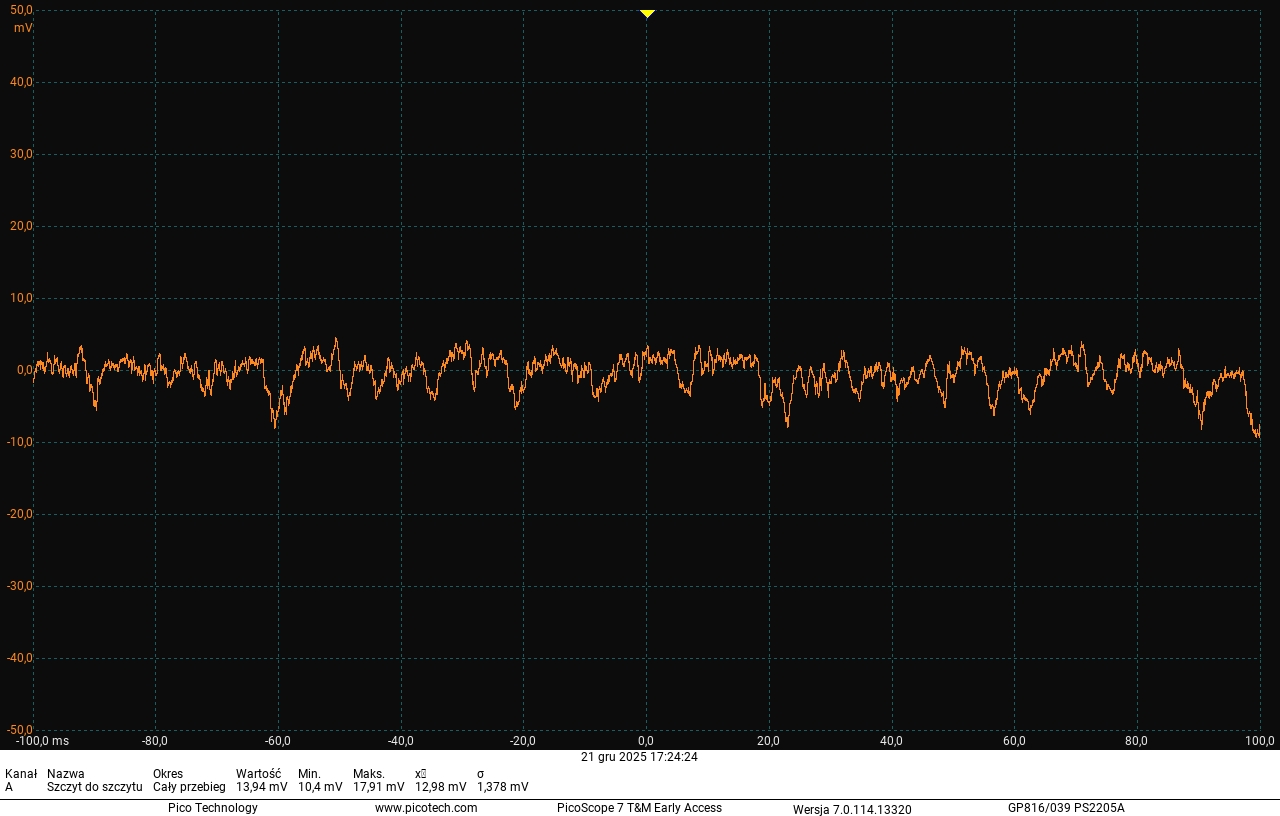Select the PicoScope 7 T&M Early Access label
This screenshot has height=816, width=1280.
click(639, 808)
